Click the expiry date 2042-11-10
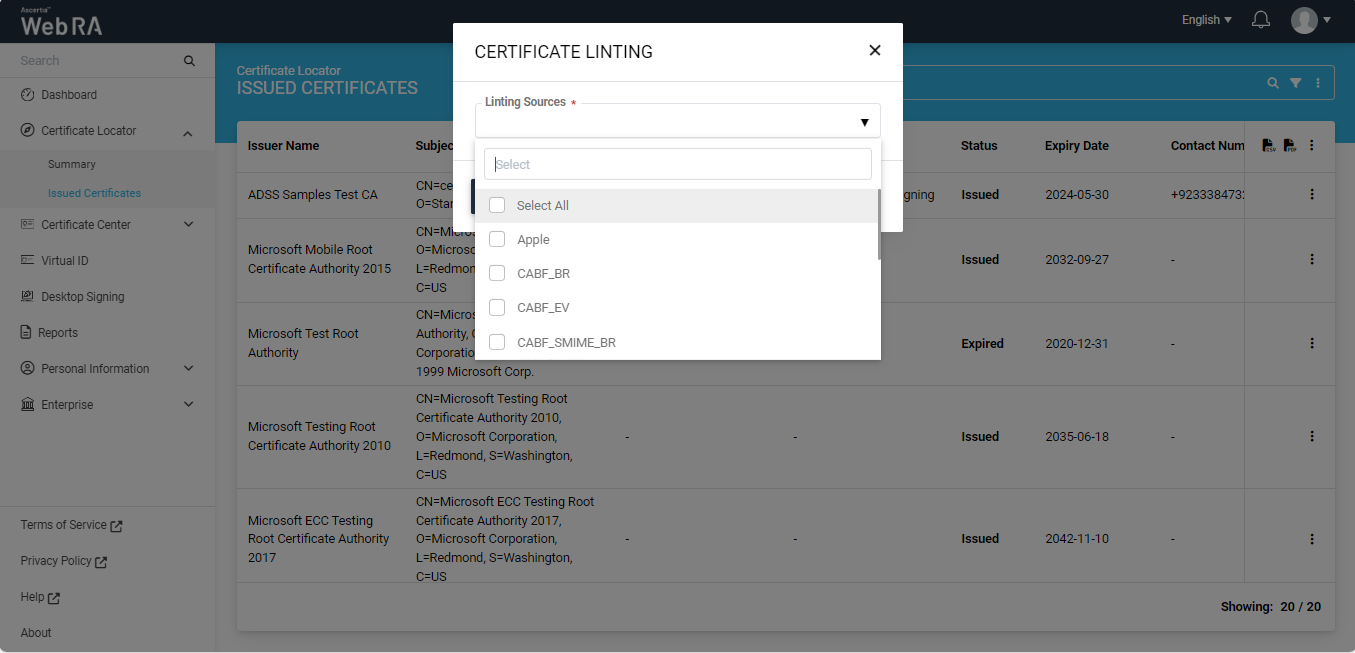1355x653 pixels. coord(1077,539)
